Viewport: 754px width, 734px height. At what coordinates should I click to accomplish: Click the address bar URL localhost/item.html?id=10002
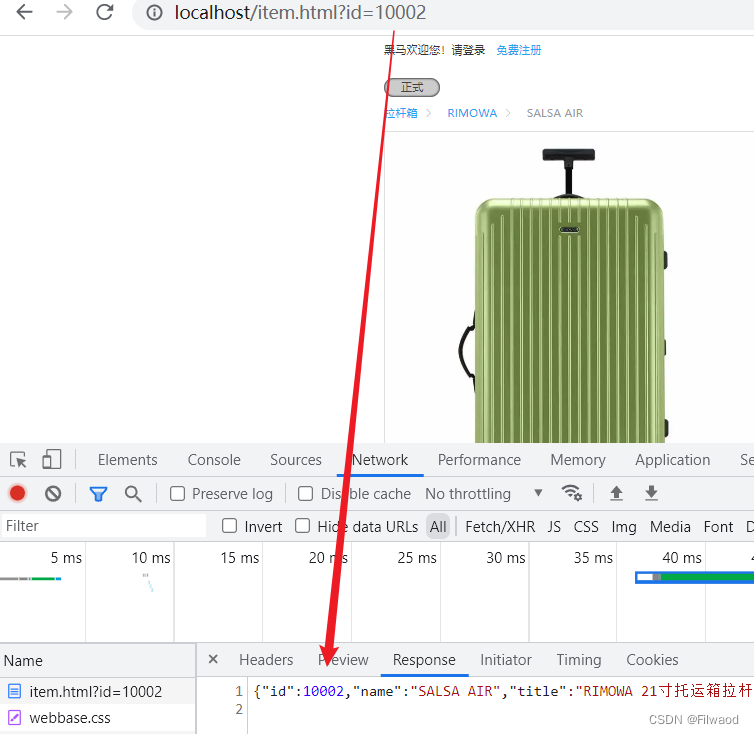coord(300,13)
